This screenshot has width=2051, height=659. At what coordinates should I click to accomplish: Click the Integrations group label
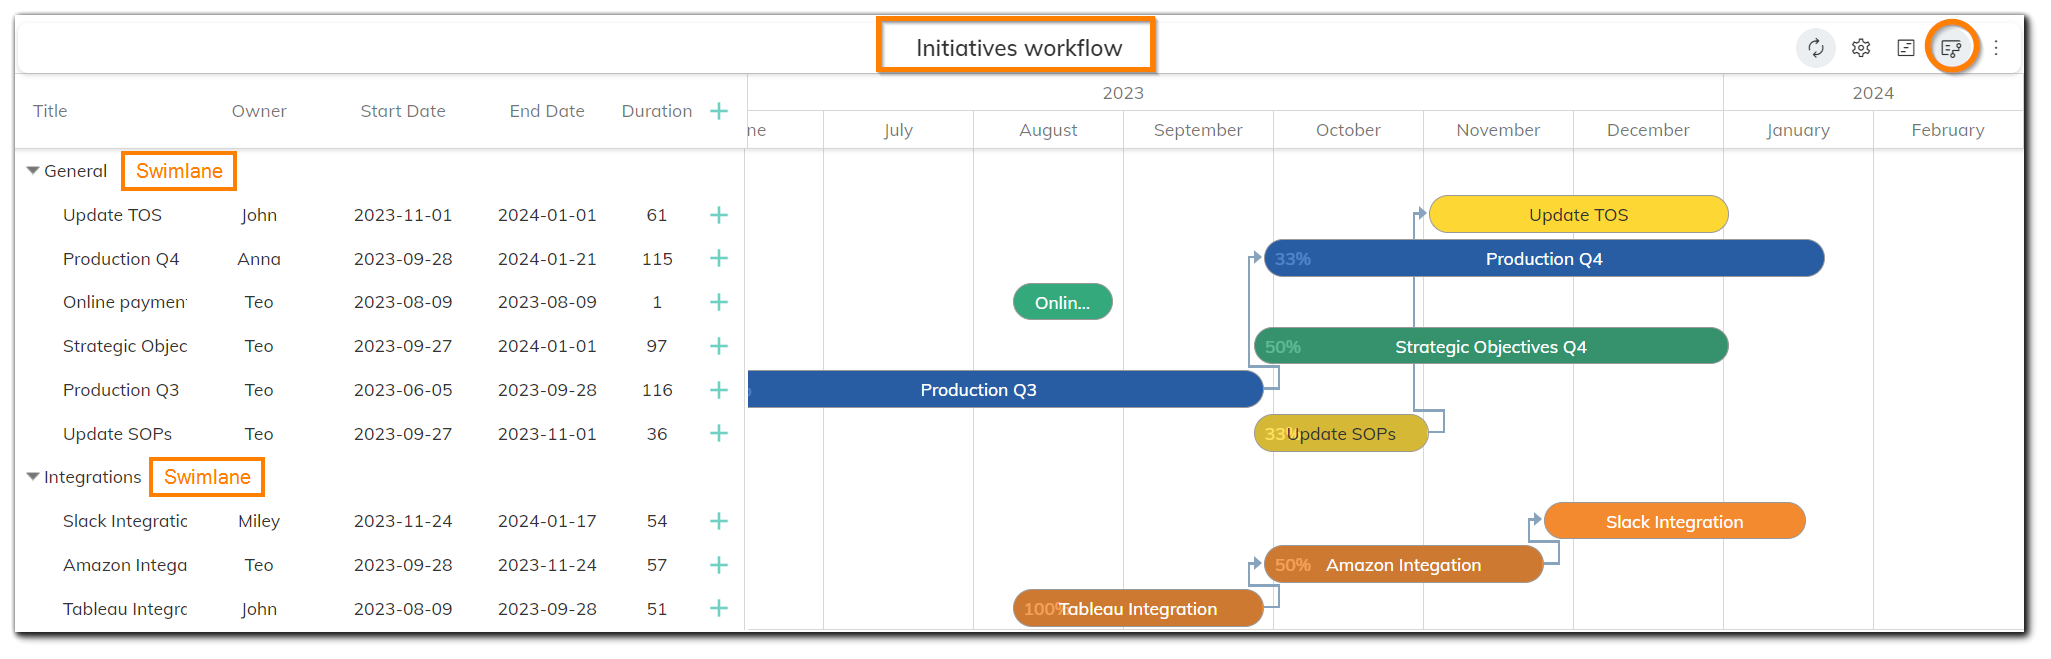click(93, 477)
